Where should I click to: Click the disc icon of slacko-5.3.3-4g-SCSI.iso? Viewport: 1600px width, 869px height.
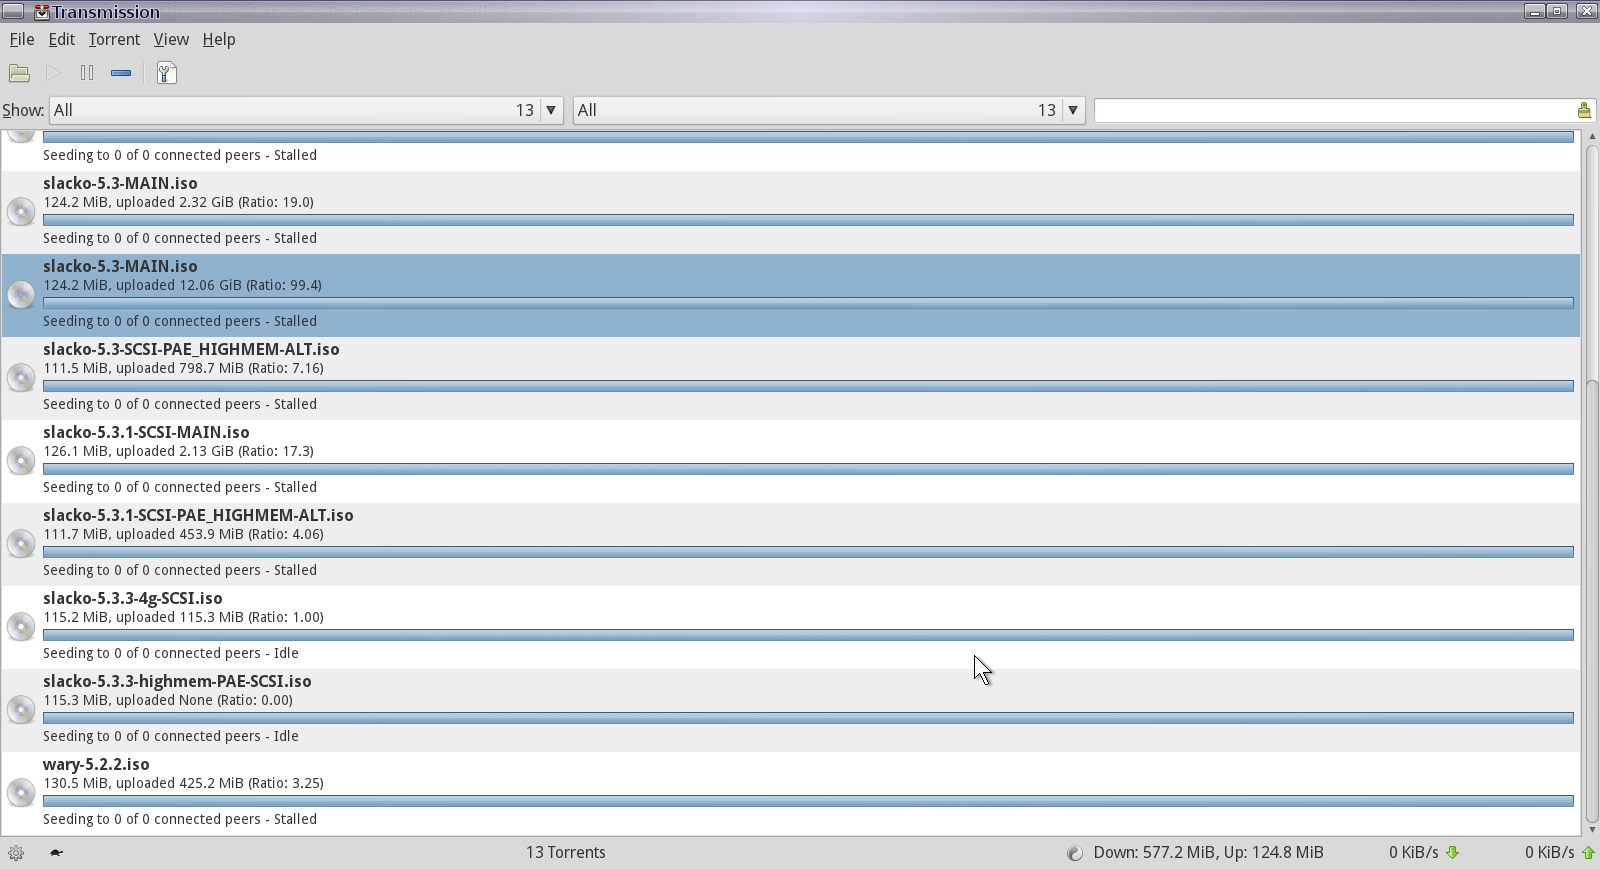(21, 626)
